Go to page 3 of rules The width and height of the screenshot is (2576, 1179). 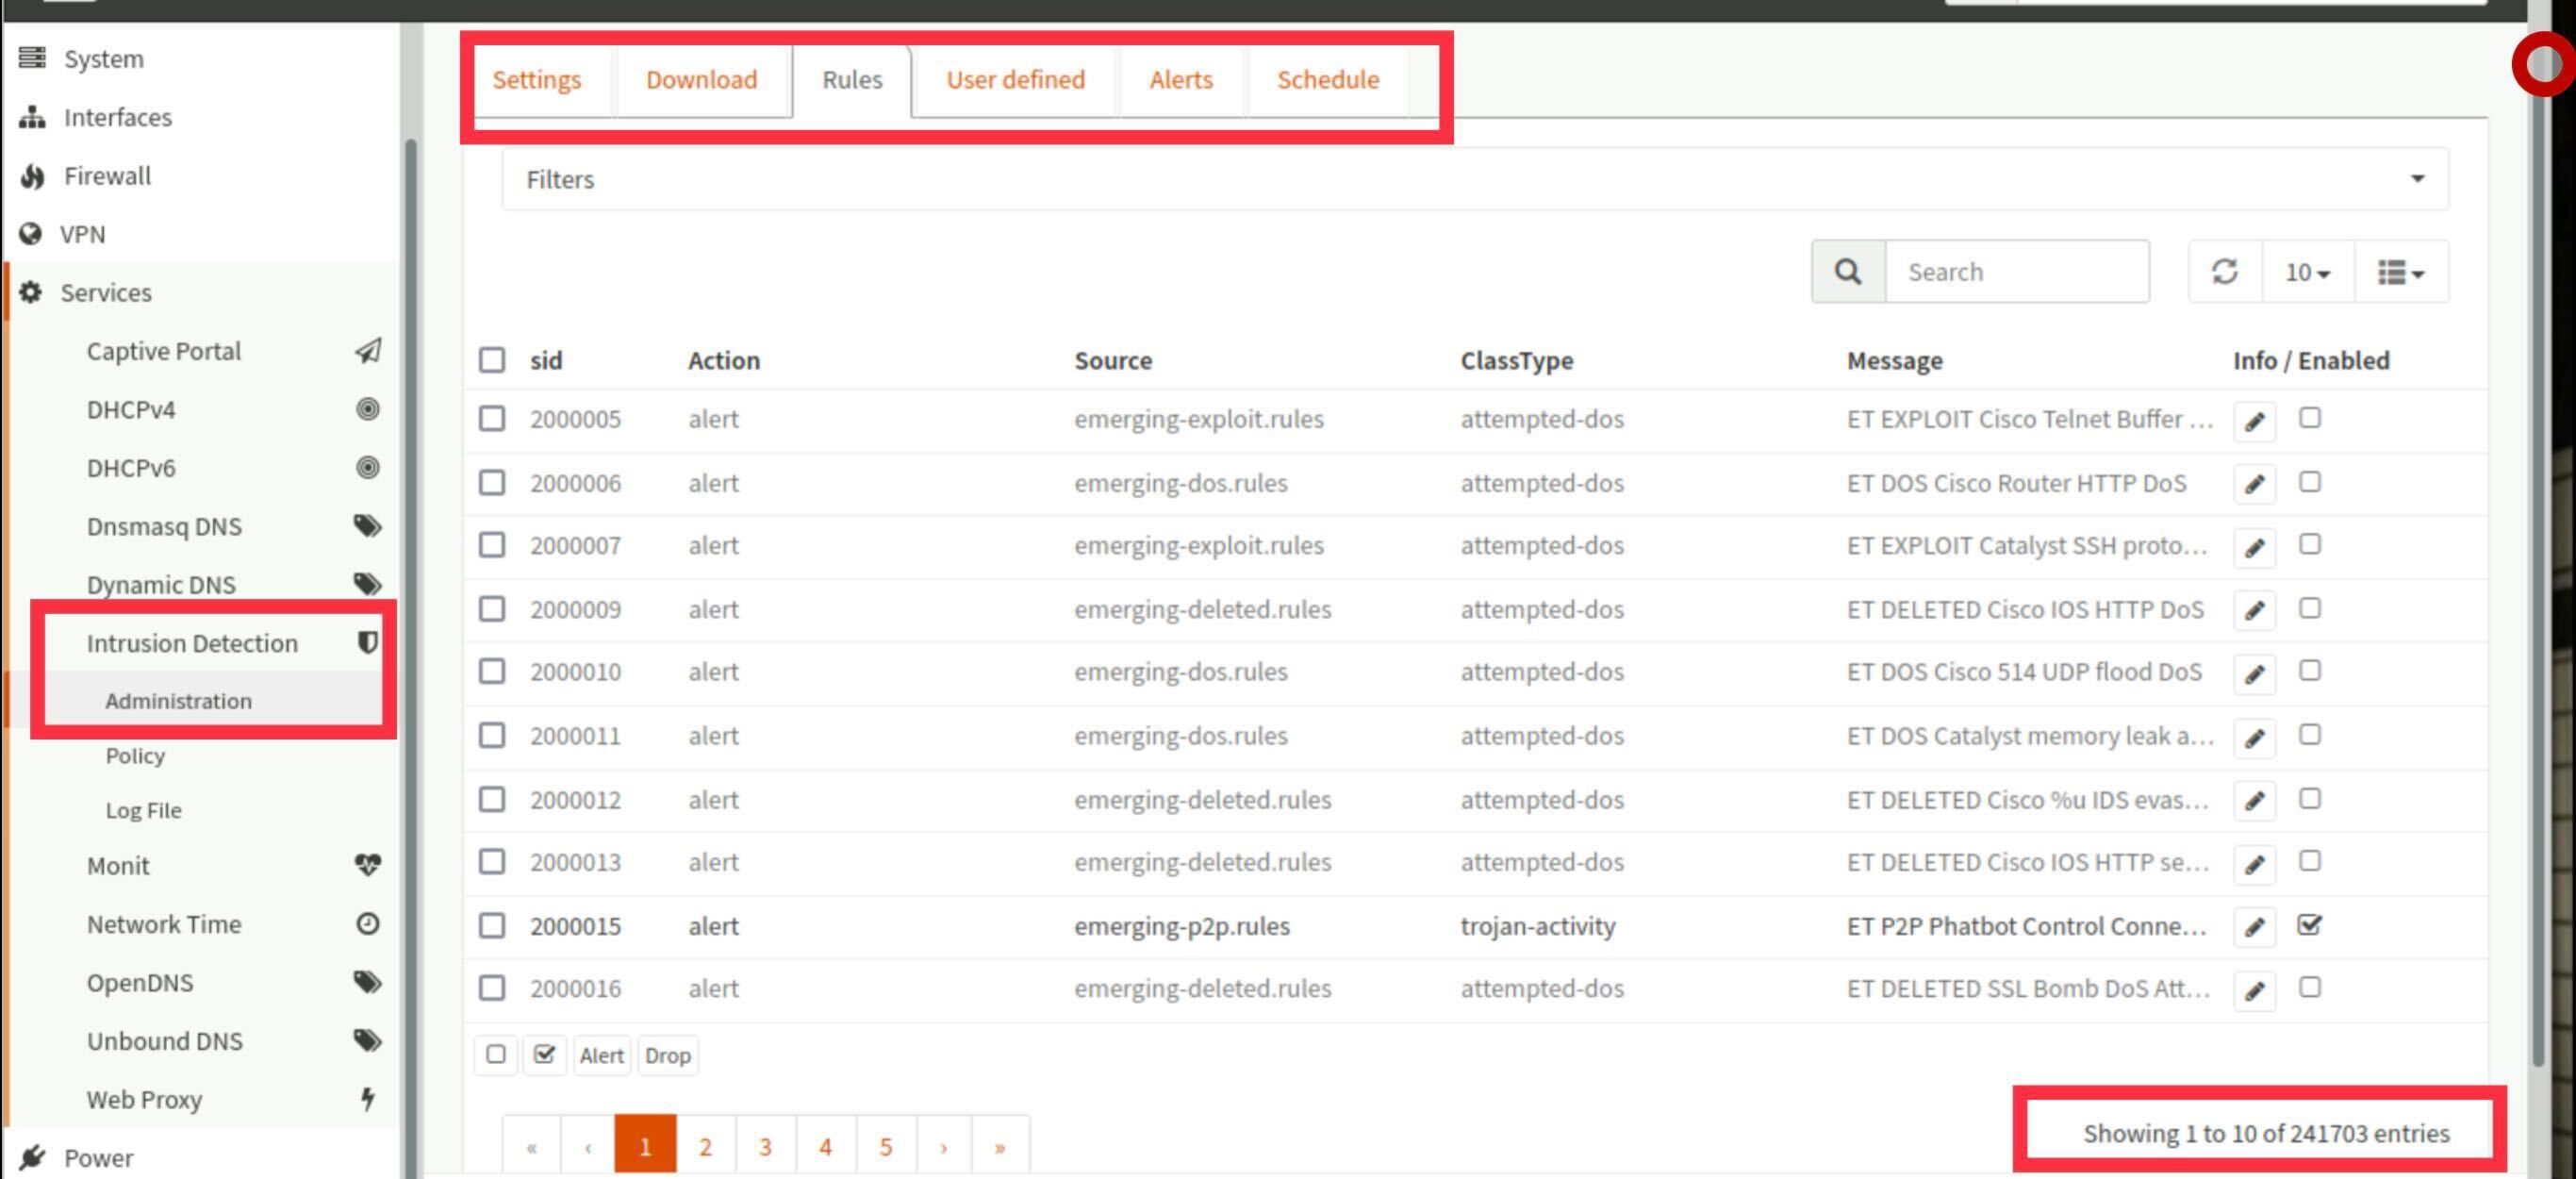coord(765,1146)
